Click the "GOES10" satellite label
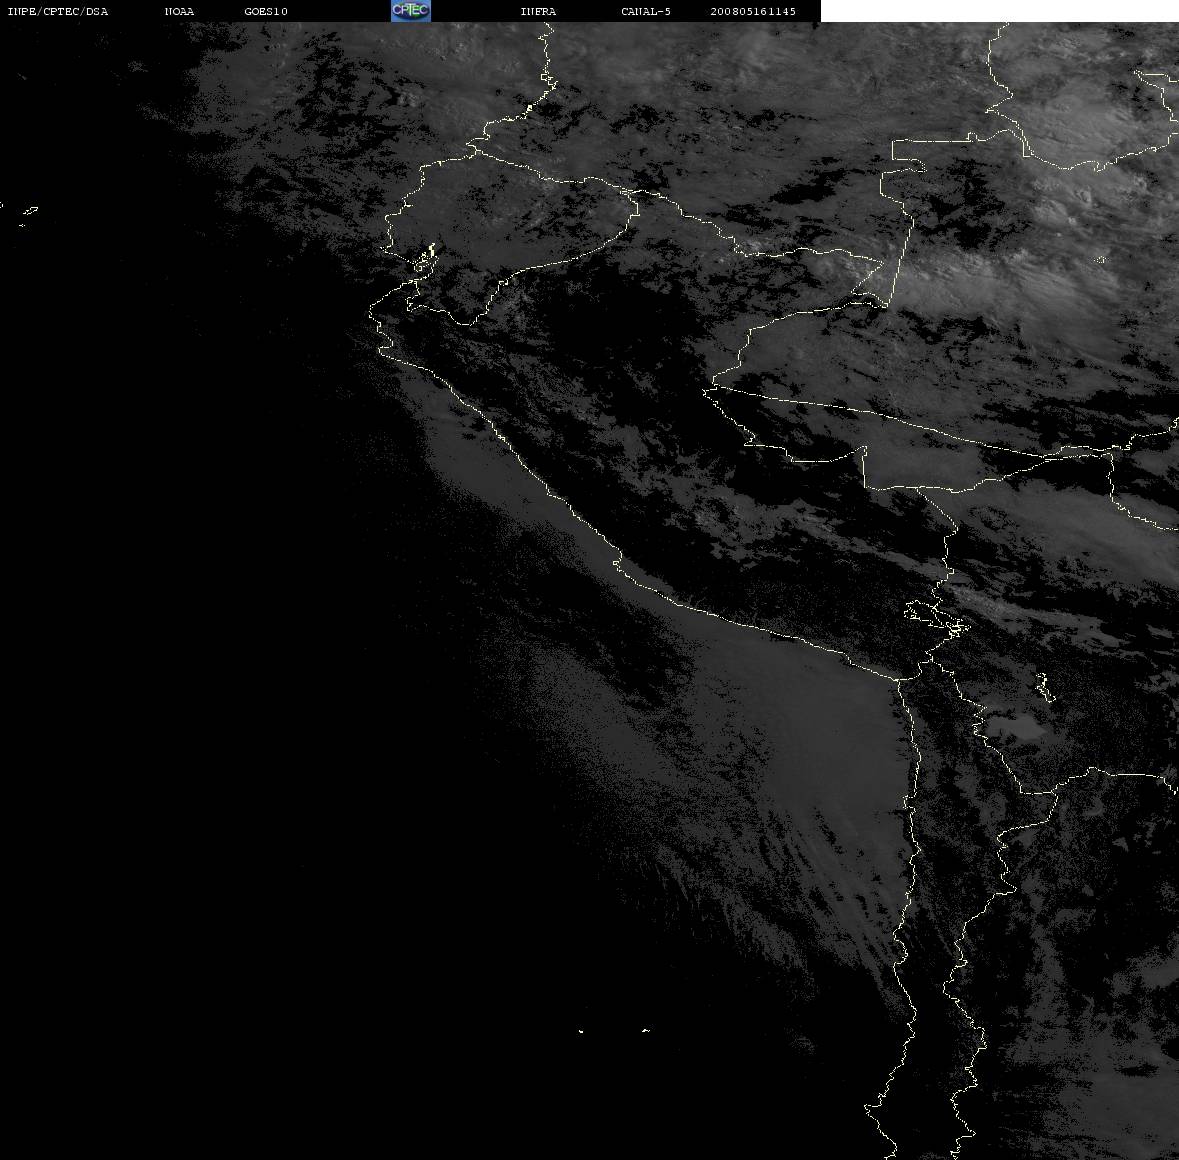 point(266,11)
